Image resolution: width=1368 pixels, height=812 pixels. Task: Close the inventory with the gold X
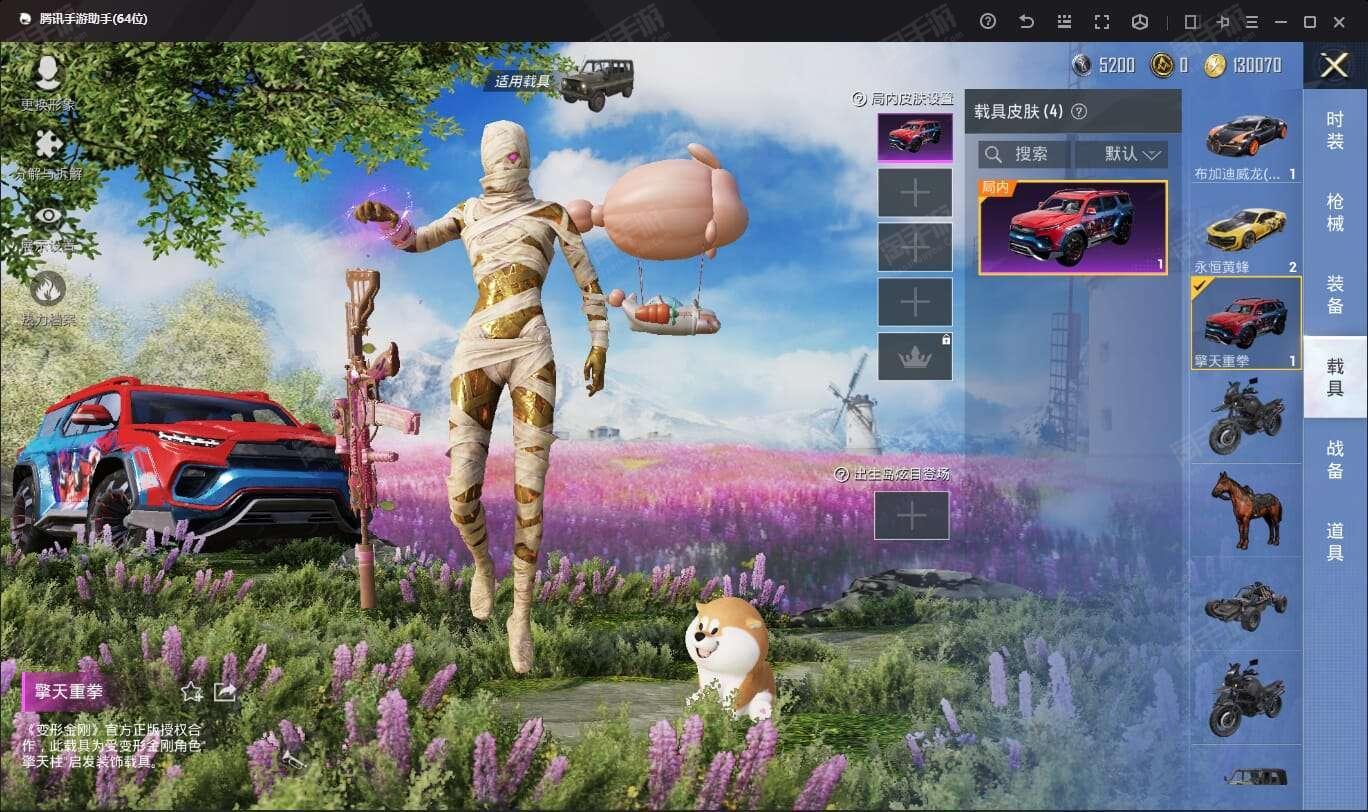point(1334,66)
